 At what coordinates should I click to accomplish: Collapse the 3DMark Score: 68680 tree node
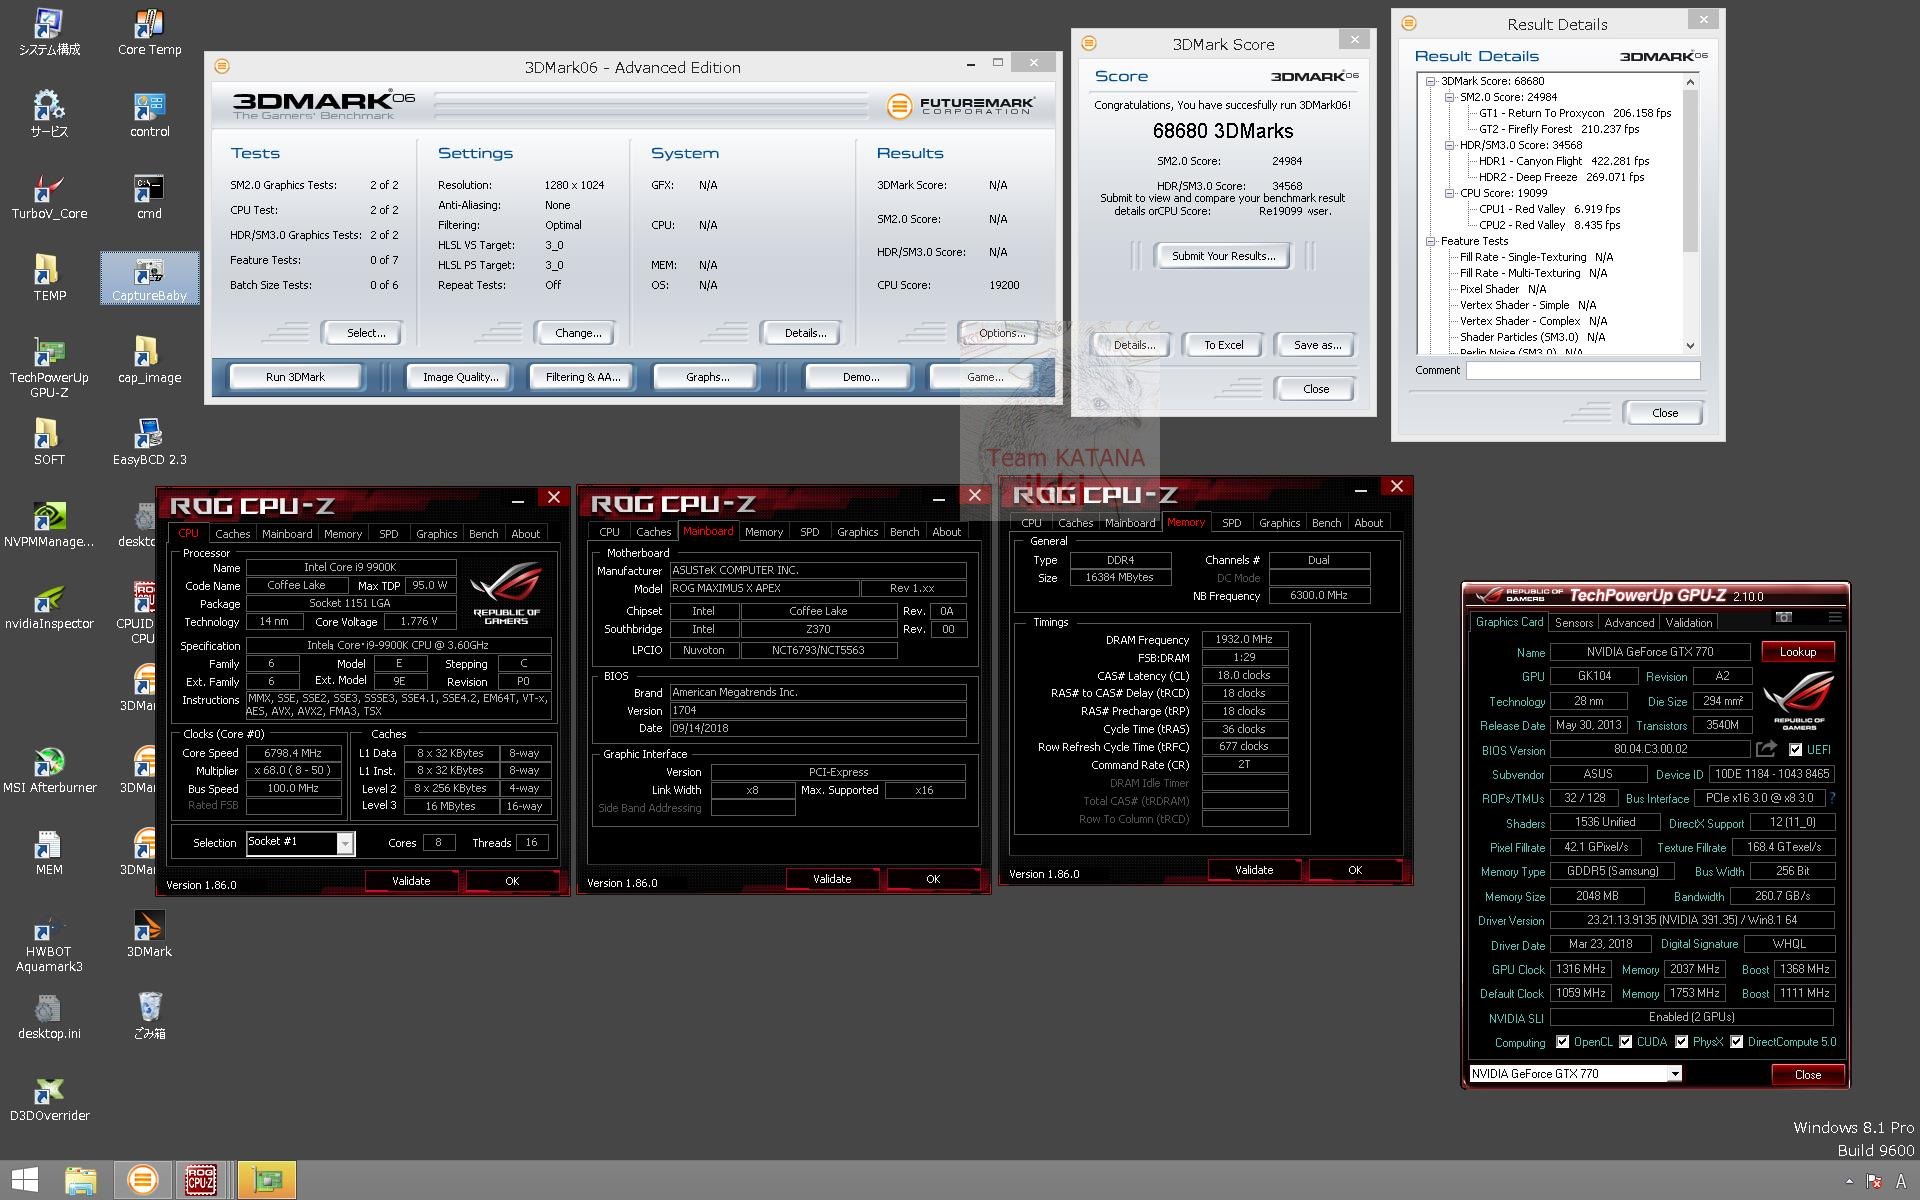pyautogui.click(x=1431, y=81)
